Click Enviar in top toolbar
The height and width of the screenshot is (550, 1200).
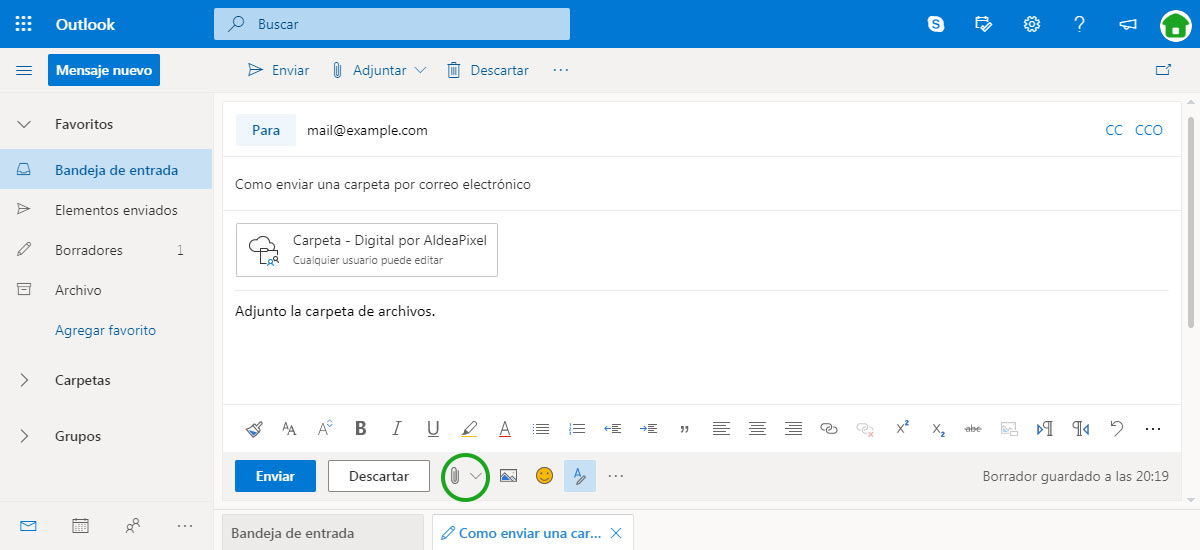coord(278,70)
